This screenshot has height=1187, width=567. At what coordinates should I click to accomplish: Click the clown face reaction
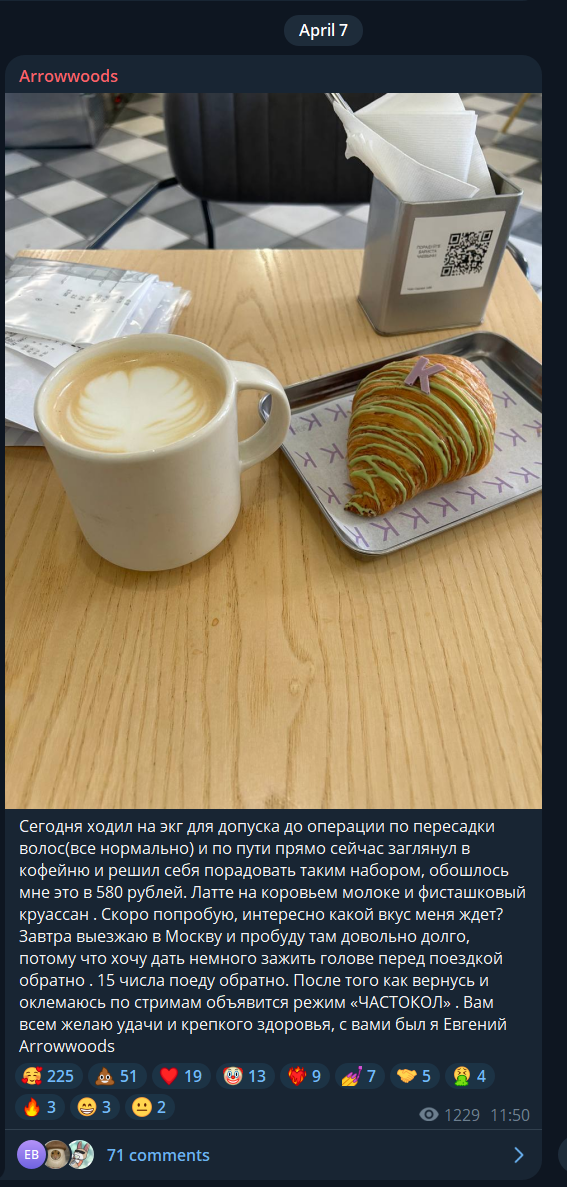coord(245,1076)
